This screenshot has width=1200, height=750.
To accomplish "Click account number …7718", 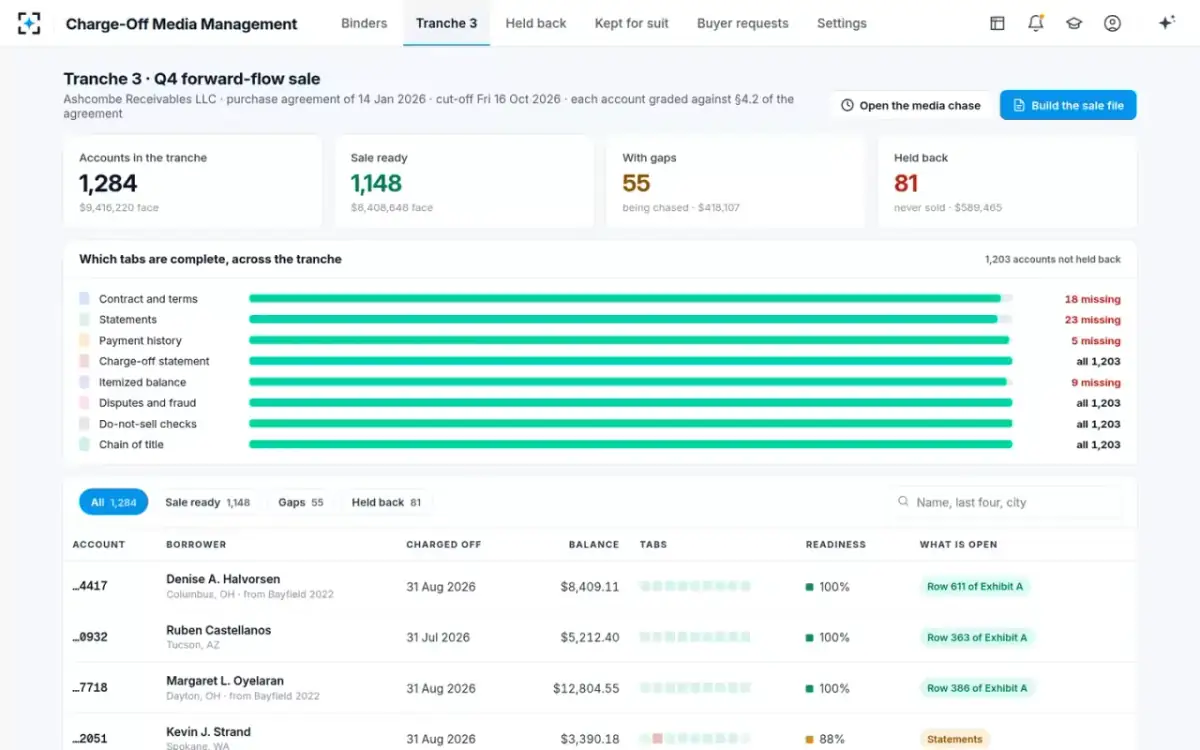I will (x=90, y=688).
